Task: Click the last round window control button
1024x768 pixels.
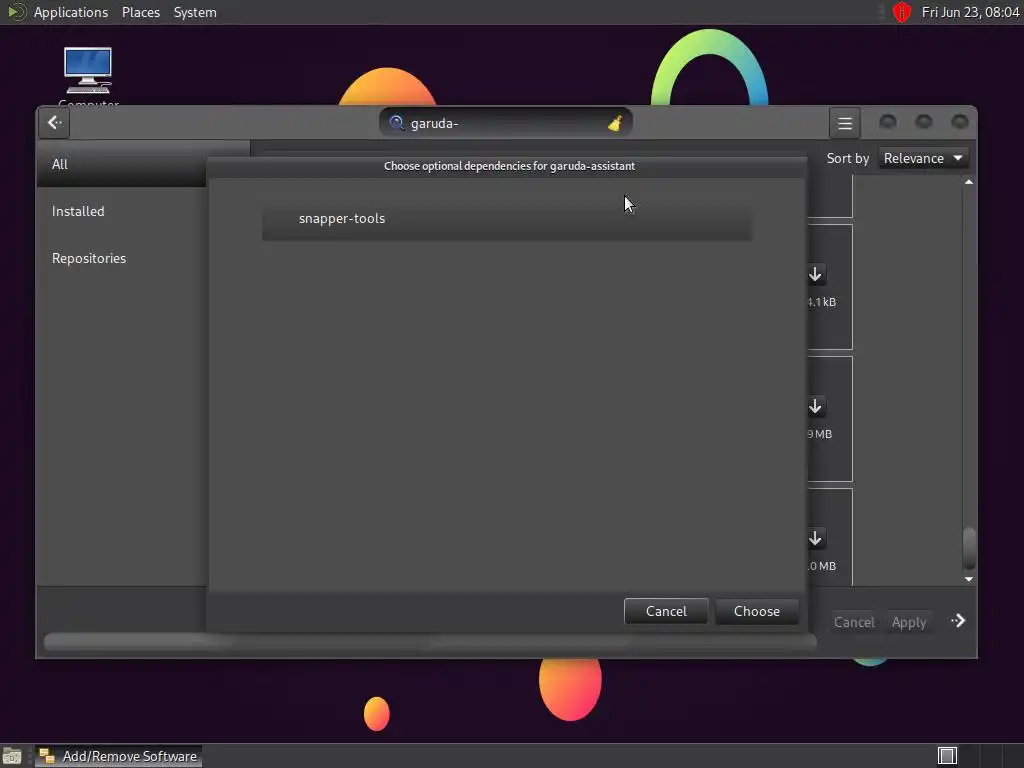Action: tap(959, 121)
